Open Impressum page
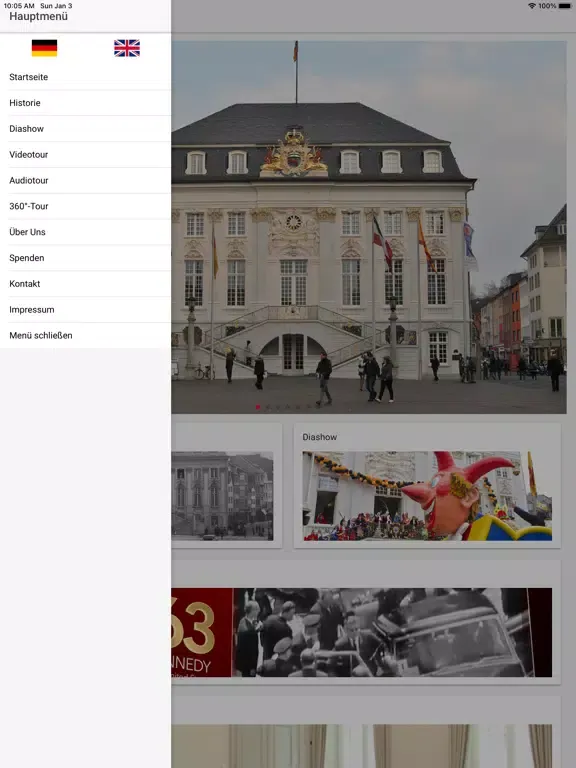This screenshot has height=768, width=576. [85, 310]
